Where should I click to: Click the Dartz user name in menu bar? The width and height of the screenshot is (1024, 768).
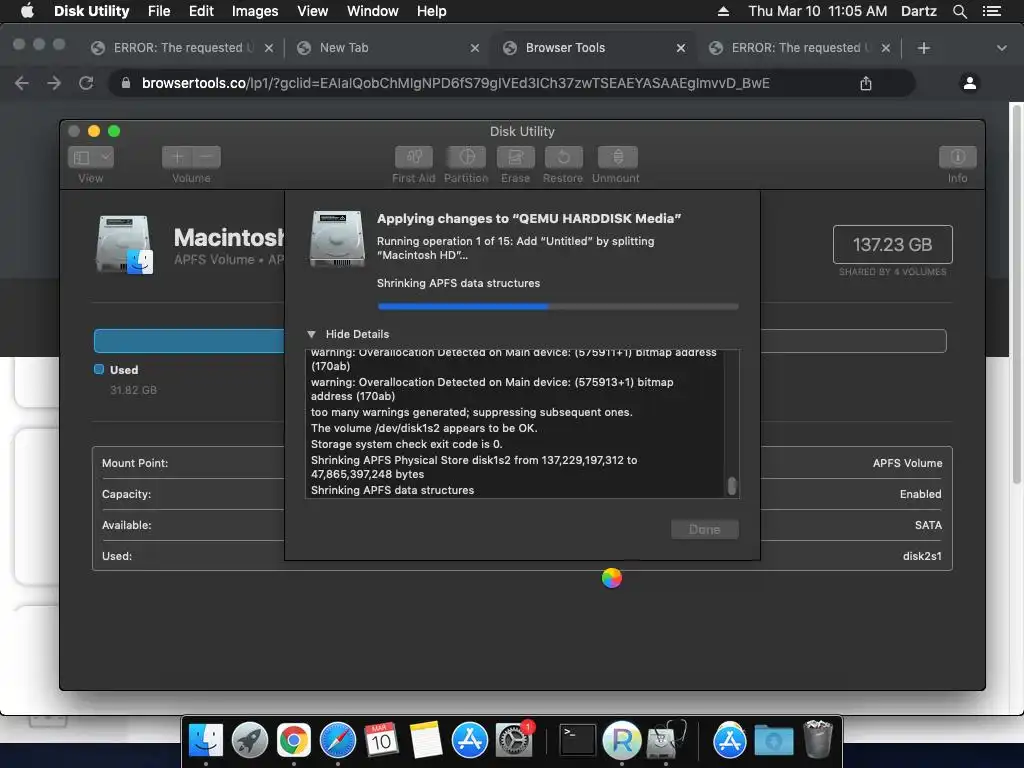[918, 11]
